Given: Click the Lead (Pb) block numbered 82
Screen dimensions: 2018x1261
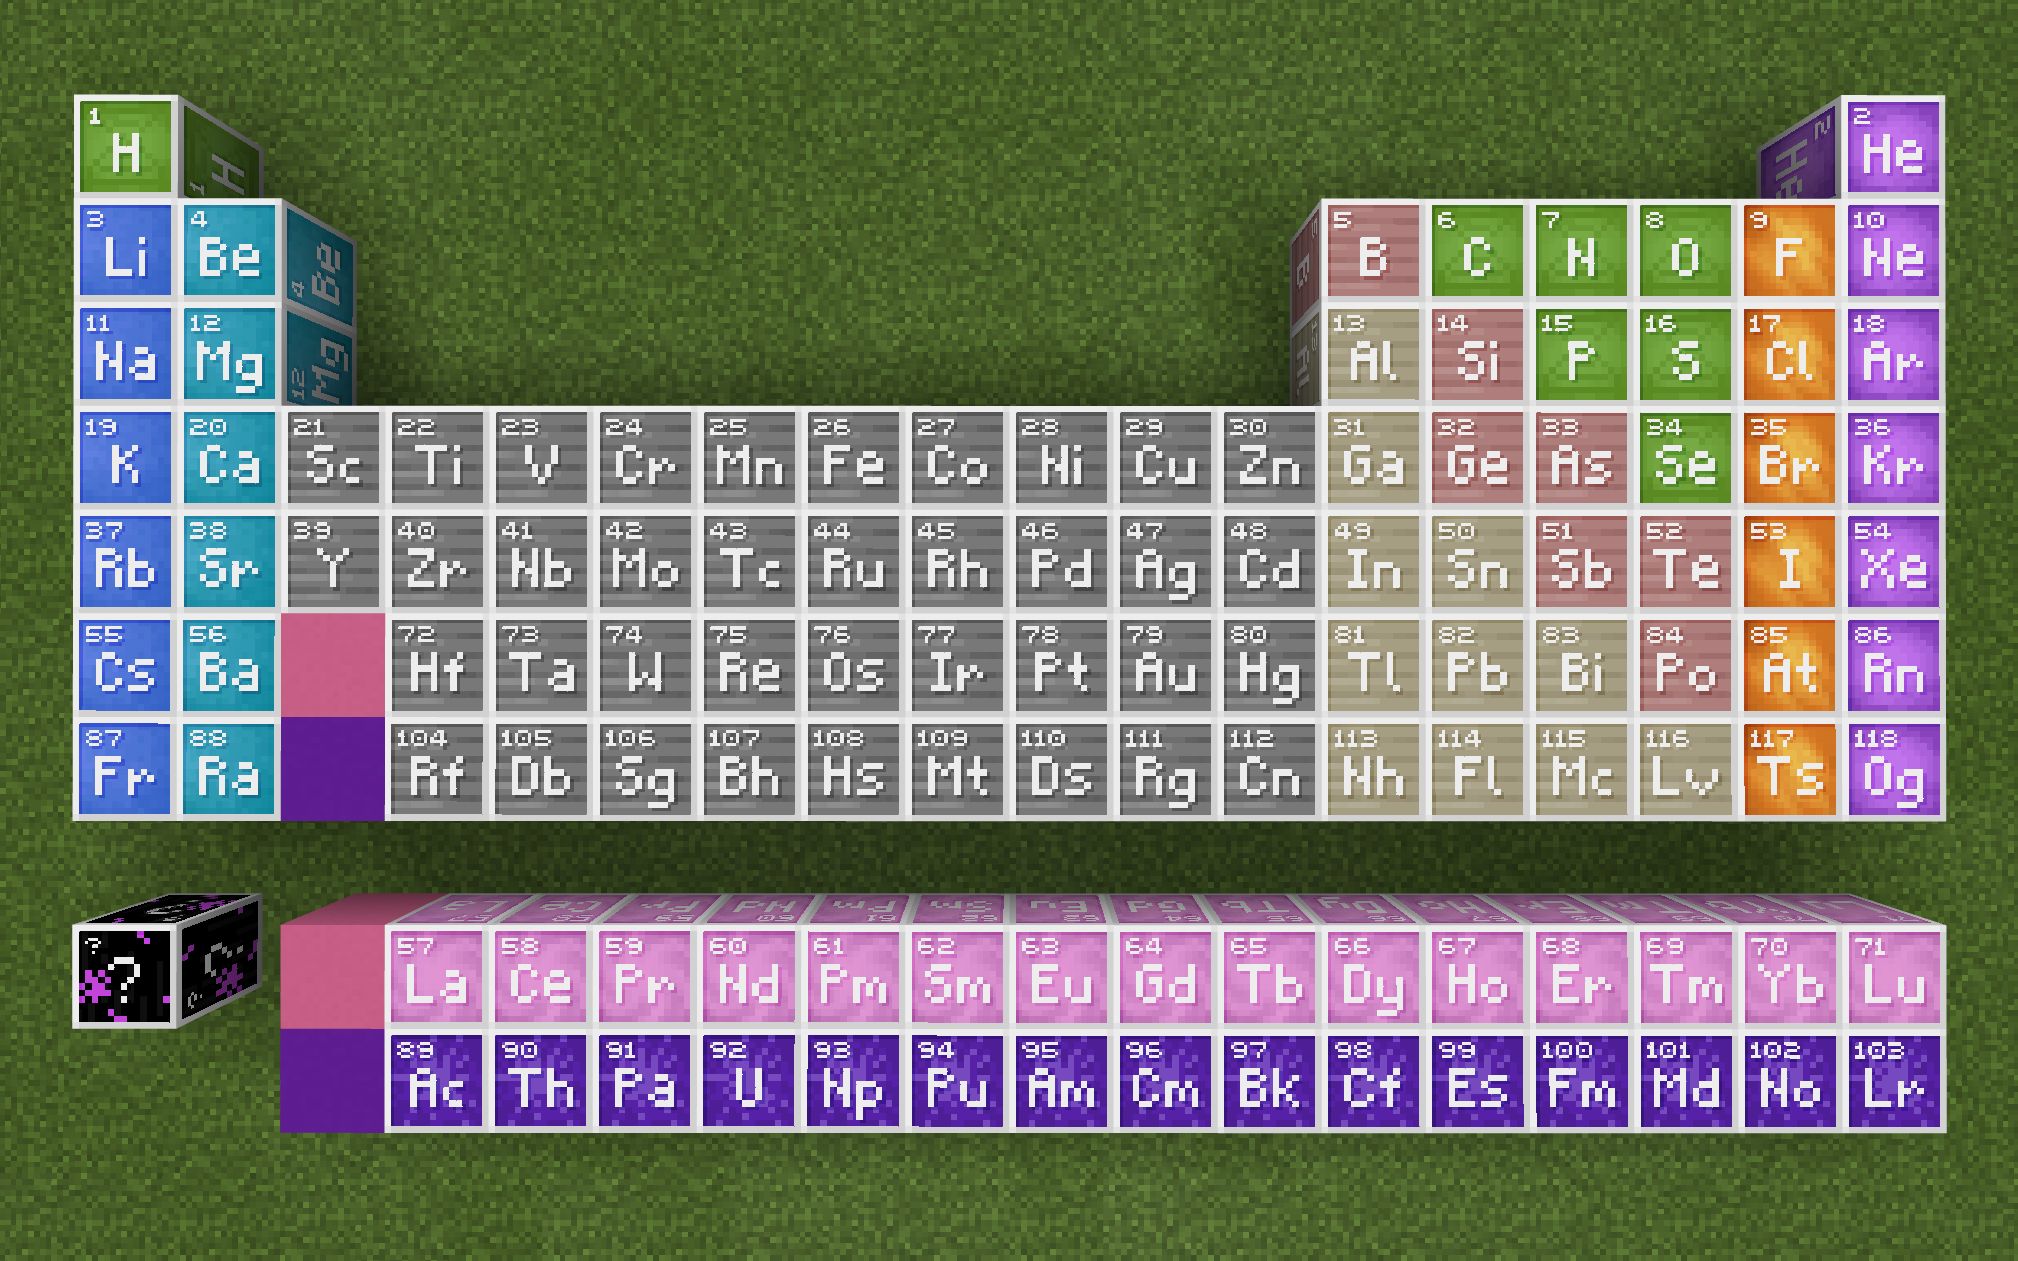Looking at the screenshot, I should click(1477, 666).
